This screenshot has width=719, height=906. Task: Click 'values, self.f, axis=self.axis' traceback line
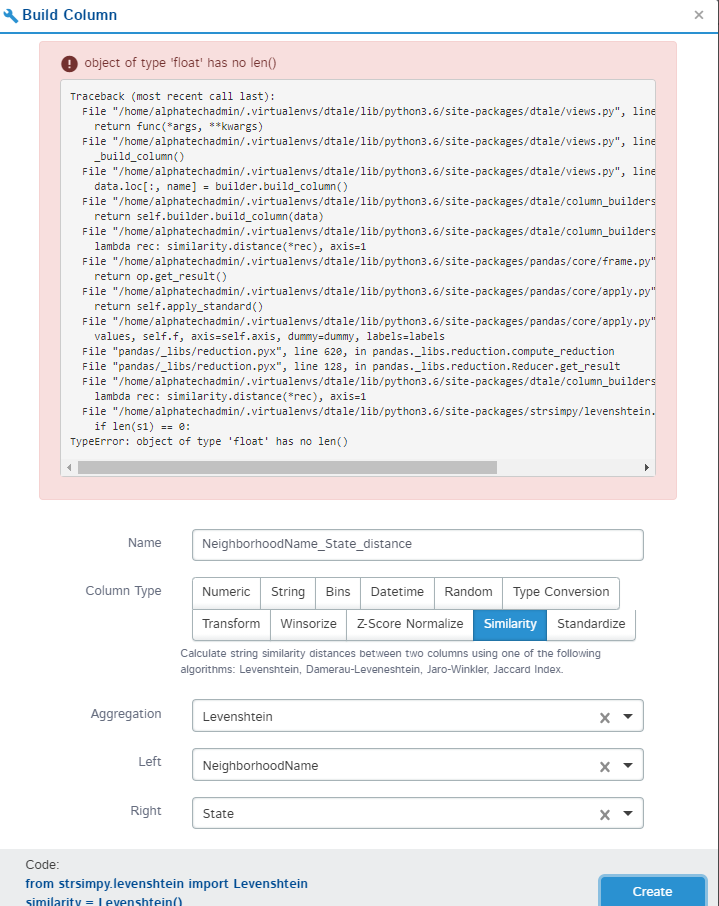pyautogui.click(x=269, y=336)
